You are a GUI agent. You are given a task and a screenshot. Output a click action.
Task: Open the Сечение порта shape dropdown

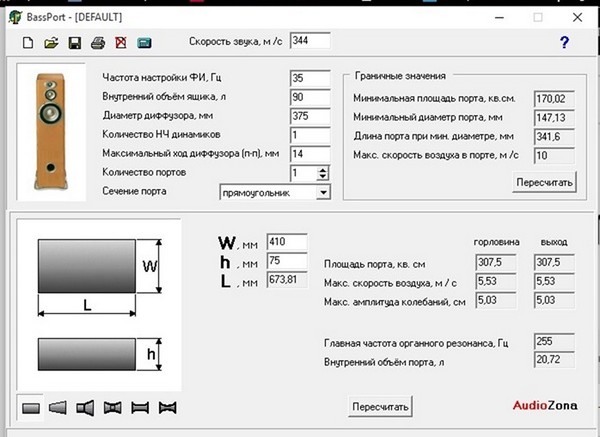pos(323,192)
